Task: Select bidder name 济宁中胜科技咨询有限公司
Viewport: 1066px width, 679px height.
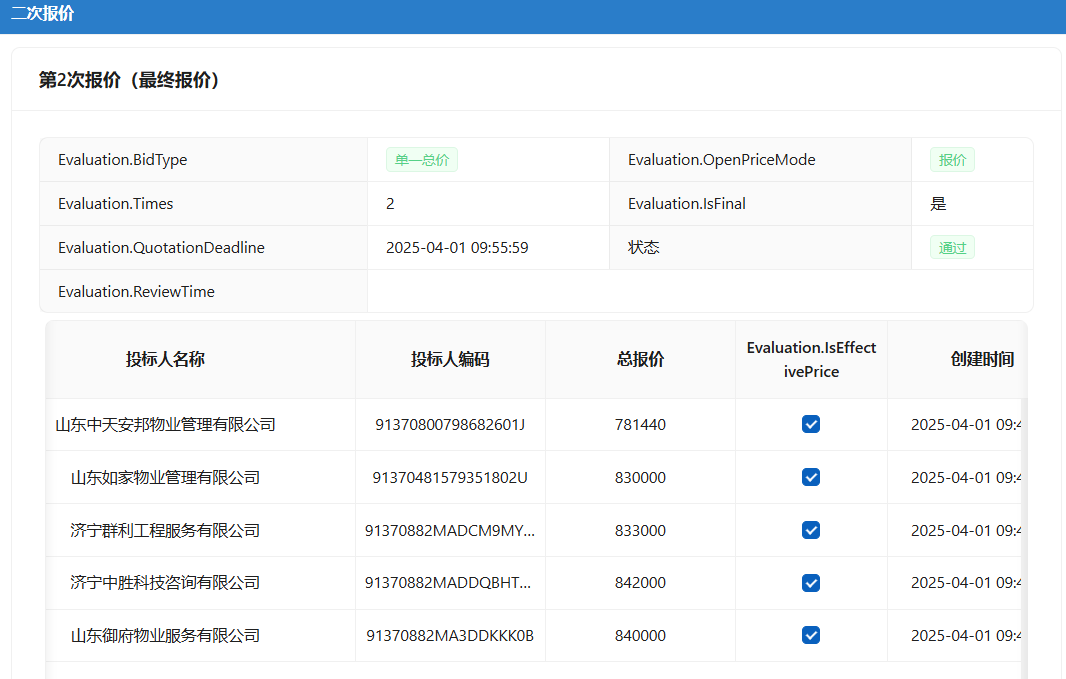Action: coord(165,583)
